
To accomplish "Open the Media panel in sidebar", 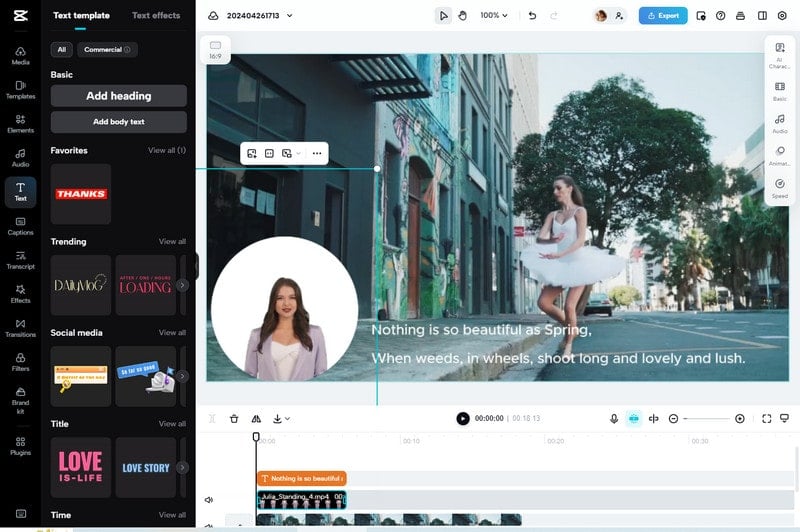I will pyautogui.click(x=20, y=56).
